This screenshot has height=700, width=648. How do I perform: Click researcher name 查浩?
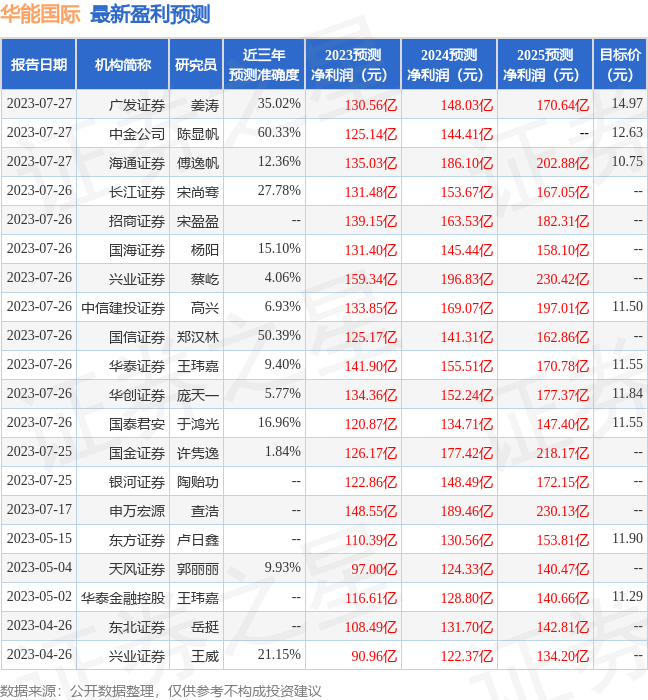205,512
